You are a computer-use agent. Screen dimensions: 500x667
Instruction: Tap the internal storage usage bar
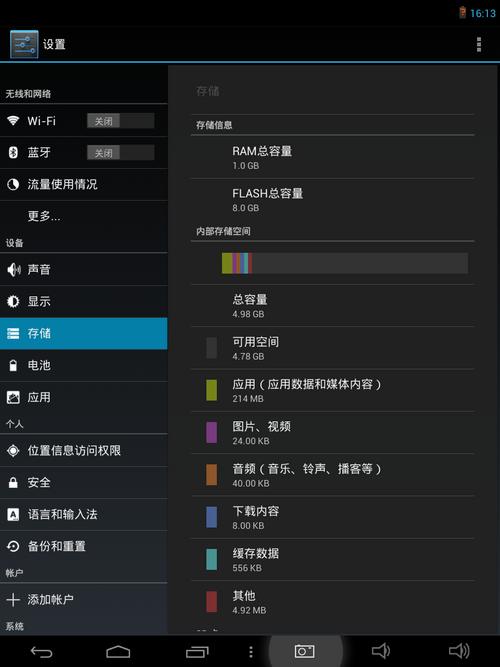pyautogui.click(x=345, y=263)
